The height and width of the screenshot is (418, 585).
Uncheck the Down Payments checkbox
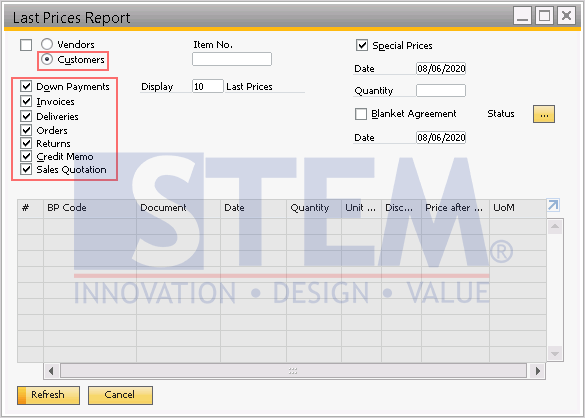click(26, 87)
